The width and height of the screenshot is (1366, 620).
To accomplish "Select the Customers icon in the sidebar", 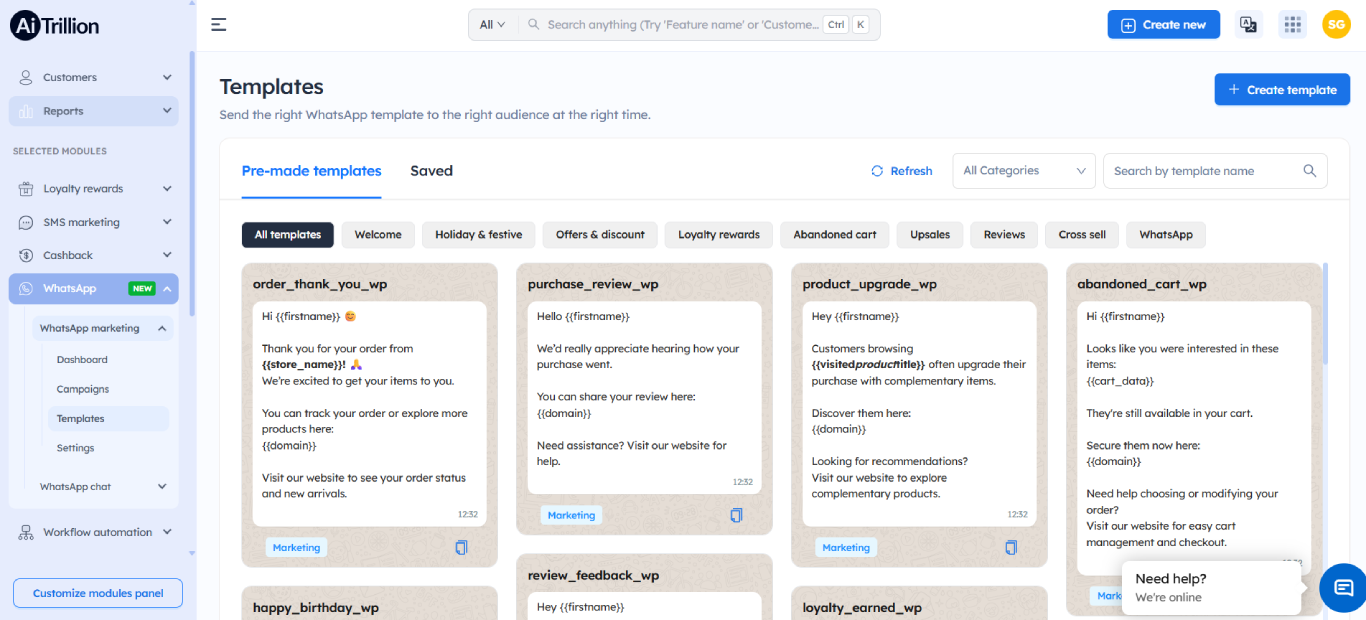I will click(24, 76).
